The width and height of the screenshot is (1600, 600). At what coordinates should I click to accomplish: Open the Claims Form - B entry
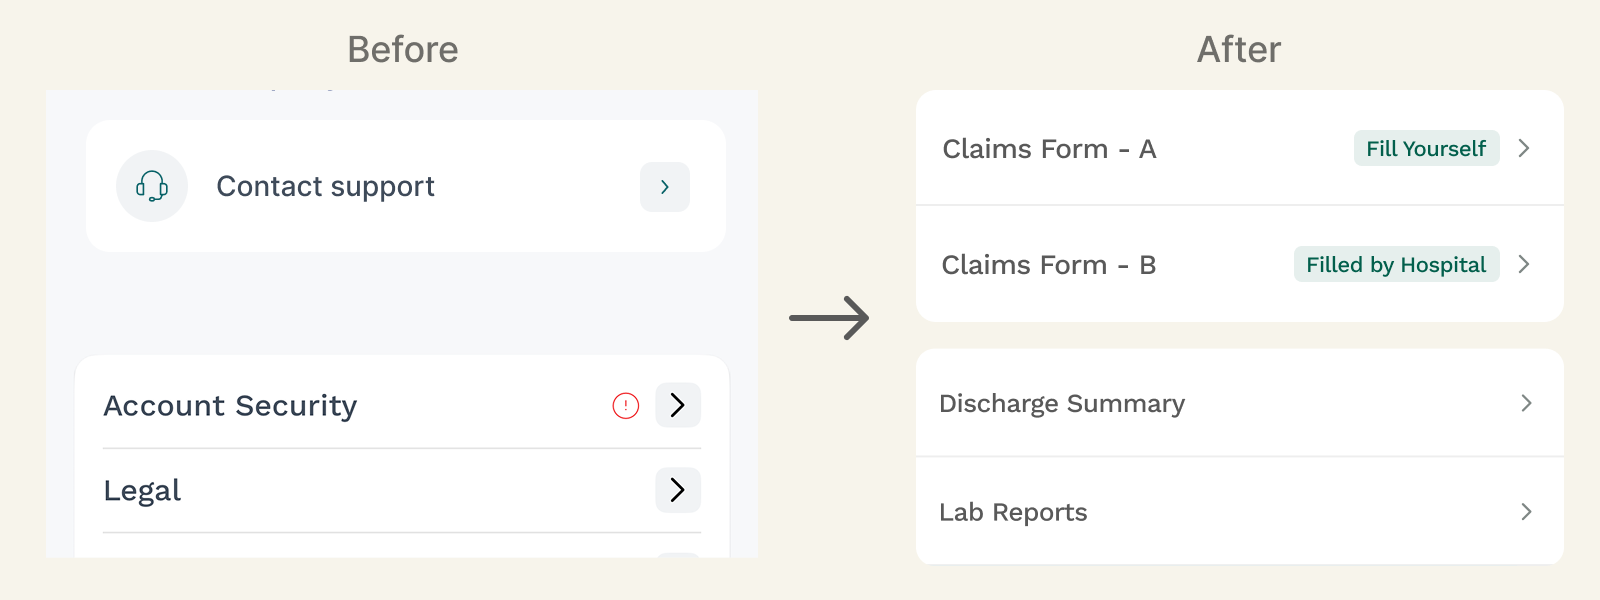click(1240, 264)
